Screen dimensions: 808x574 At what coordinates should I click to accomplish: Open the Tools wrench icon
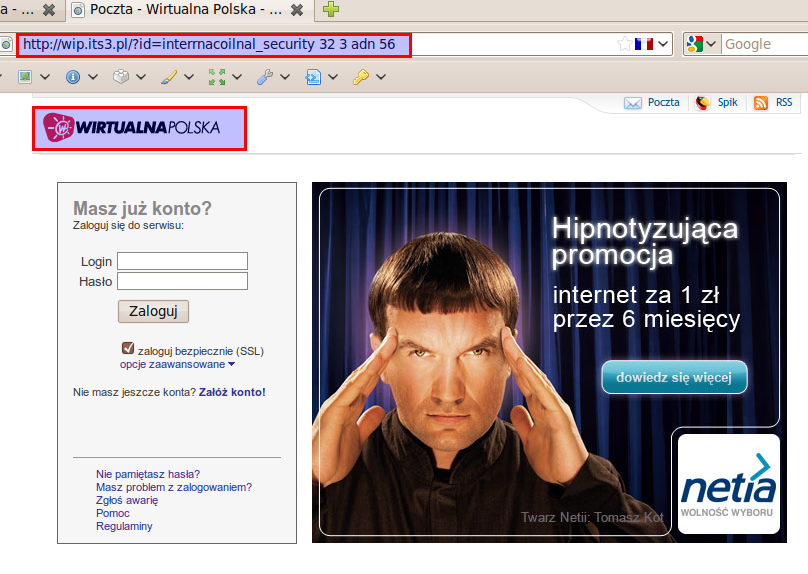[265, 76]
